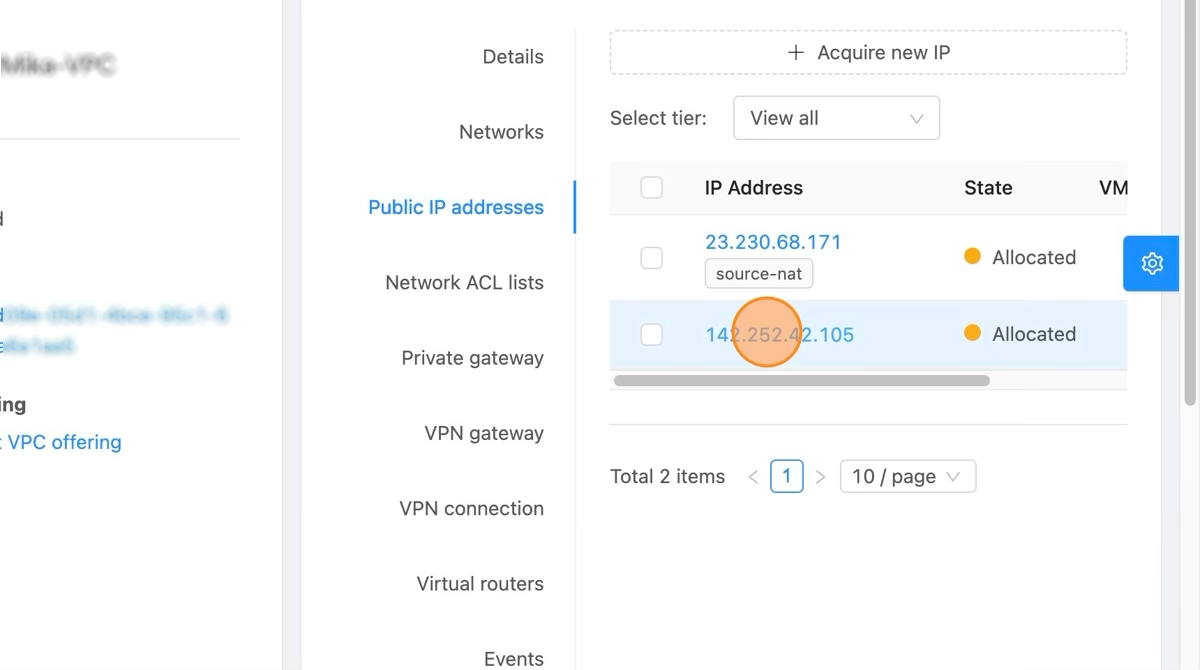The width and height of the screenshot is (1200, 670).
Task: Click the plus icon in Acquire new IP
Action: pos(796,53)
